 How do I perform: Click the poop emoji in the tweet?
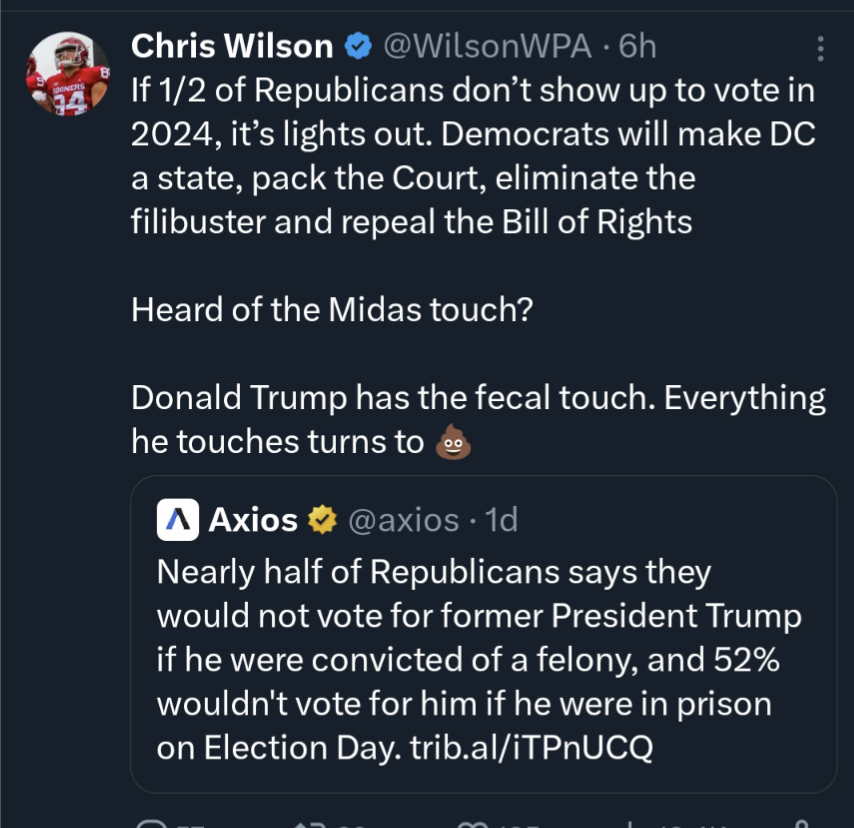point(453,441)
